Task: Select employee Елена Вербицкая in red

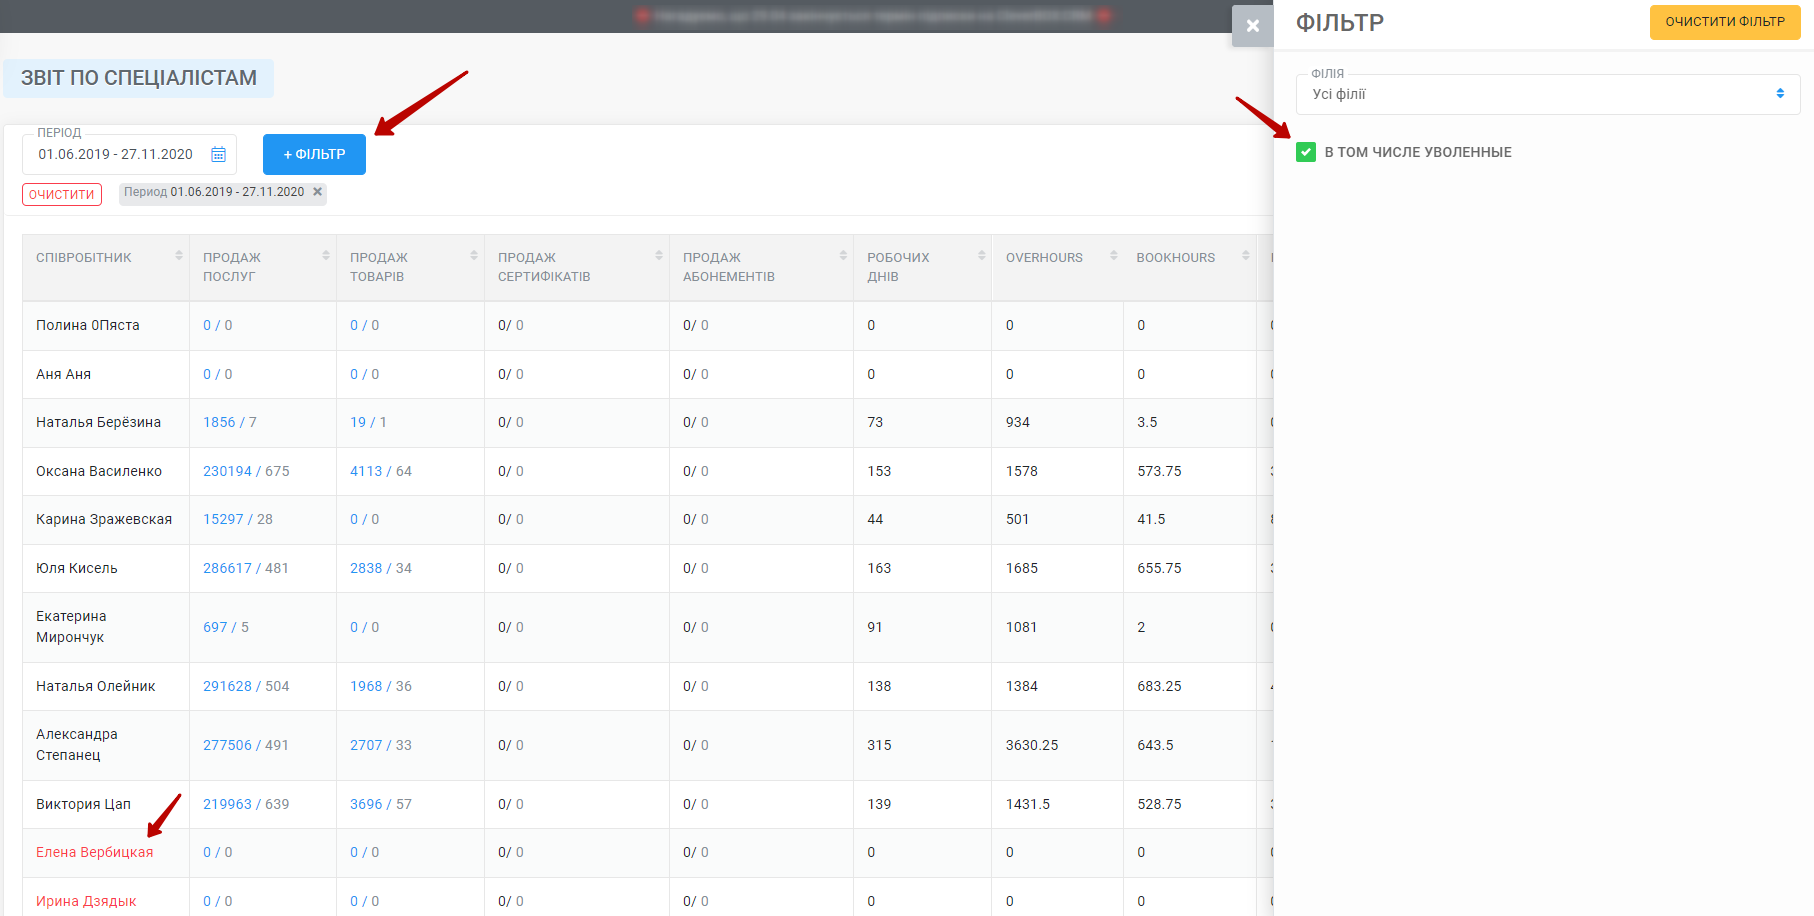Action: tap(95, 852)
